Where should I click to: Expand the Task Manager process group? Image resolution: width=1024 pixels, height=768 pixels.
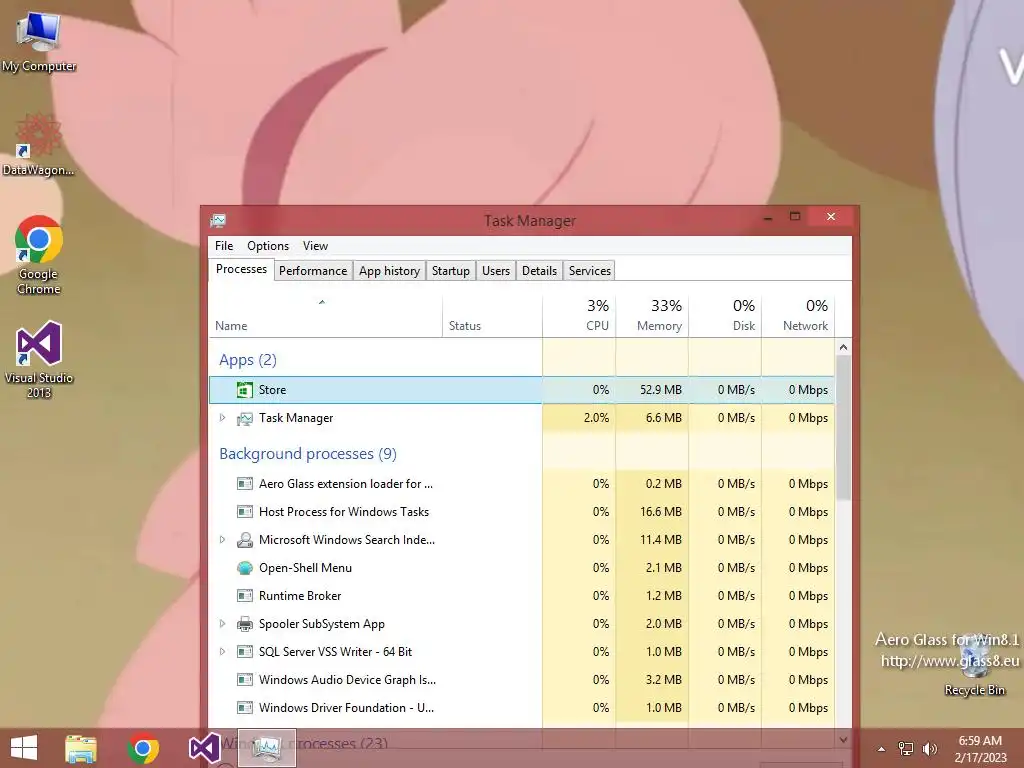pos(222,418)
